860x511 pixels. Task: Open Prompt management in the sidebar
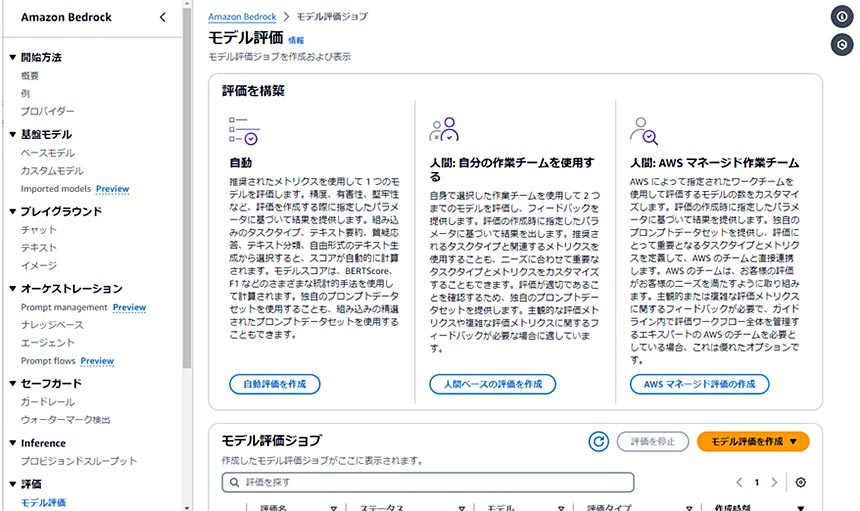[x=64, y=307]
